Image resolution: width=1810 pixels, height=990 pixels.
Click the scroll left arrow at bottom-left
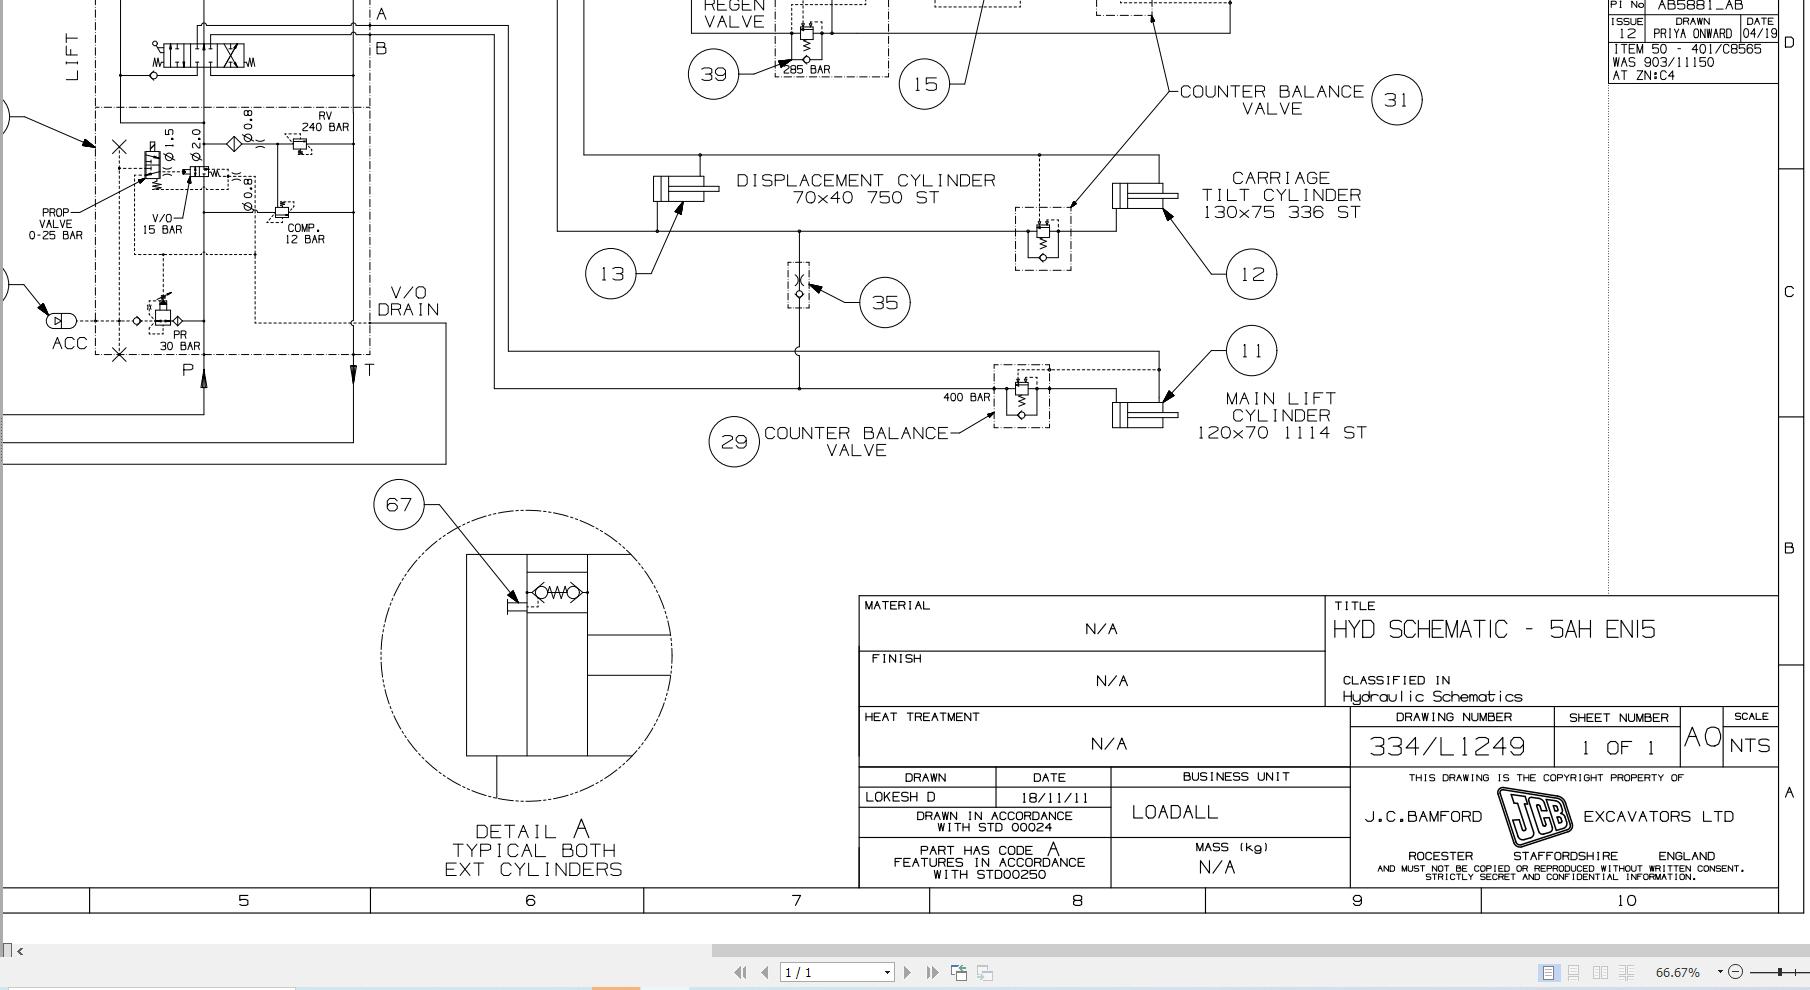click(x=20, y=951)
